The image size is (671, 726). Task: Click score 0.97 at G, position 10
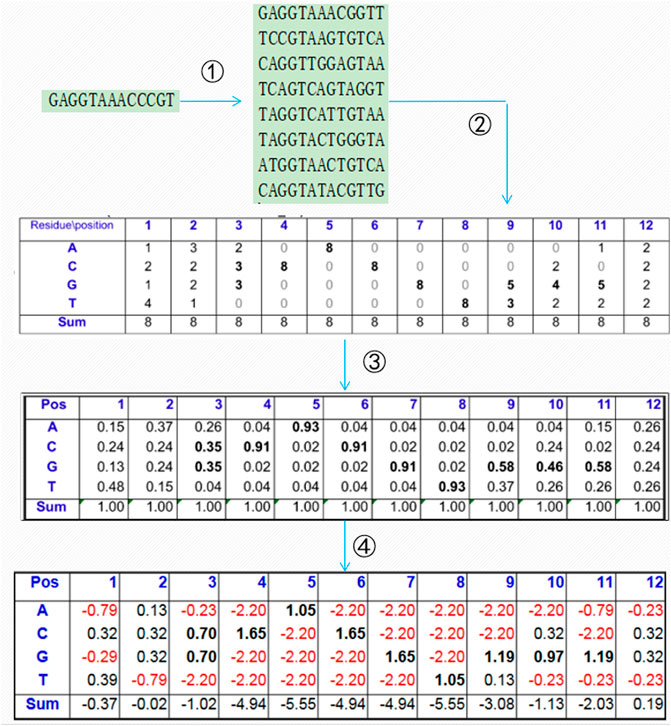click(x=549, y=657)
